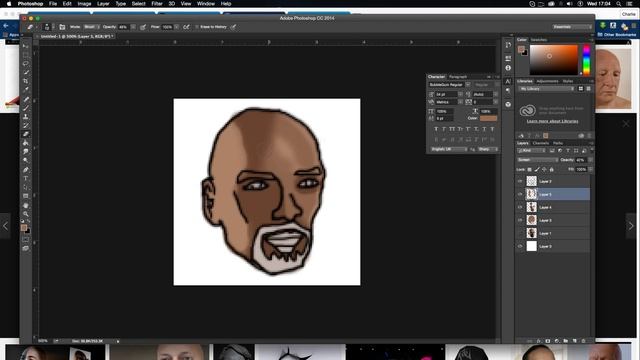640x360 pixels.
Task: Create a new layer in Layers panel
Action: (575, 341)
